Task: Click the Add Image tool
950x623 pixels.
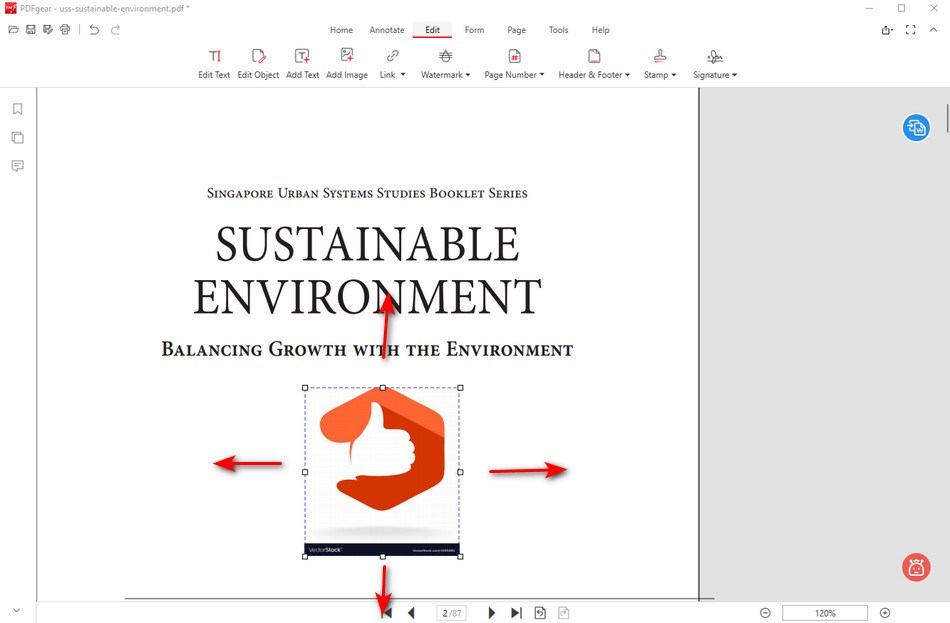Action: (x=347, y=62)
